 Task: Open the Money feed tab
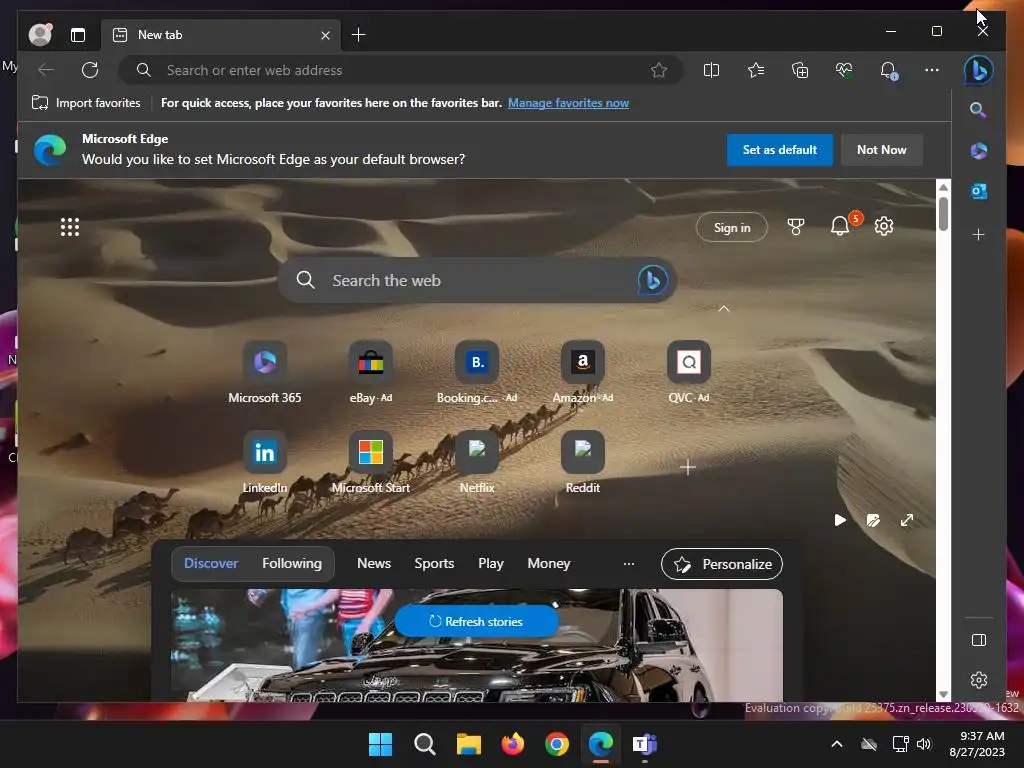[549, 563]
